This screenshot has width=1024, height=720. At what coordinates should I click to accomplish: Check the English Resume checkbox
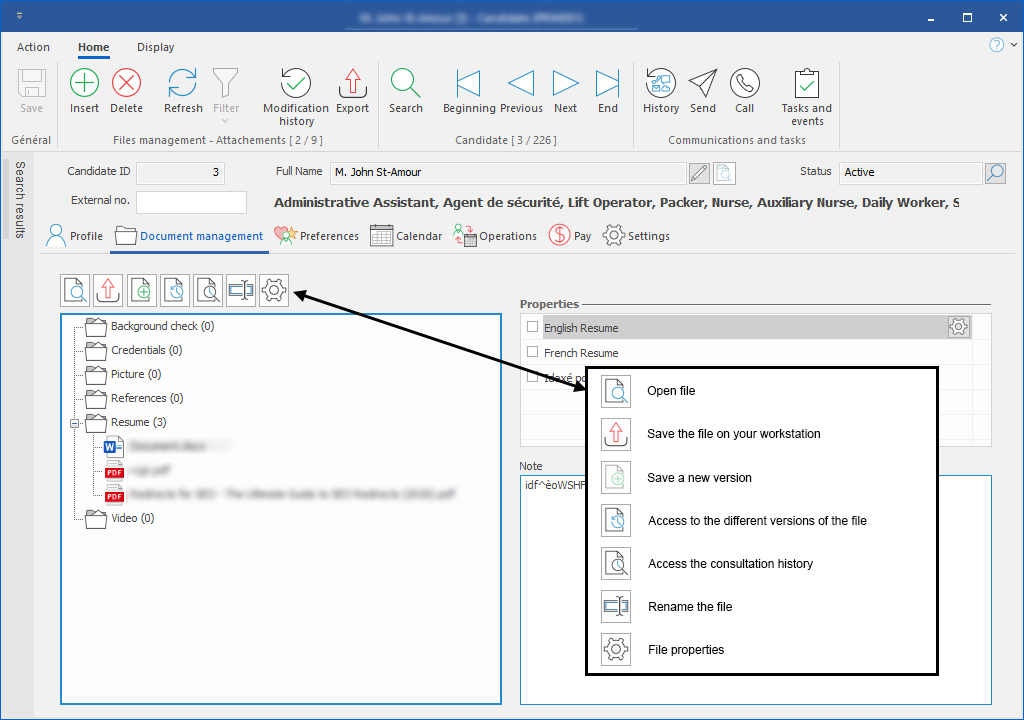tap(532, 327)
